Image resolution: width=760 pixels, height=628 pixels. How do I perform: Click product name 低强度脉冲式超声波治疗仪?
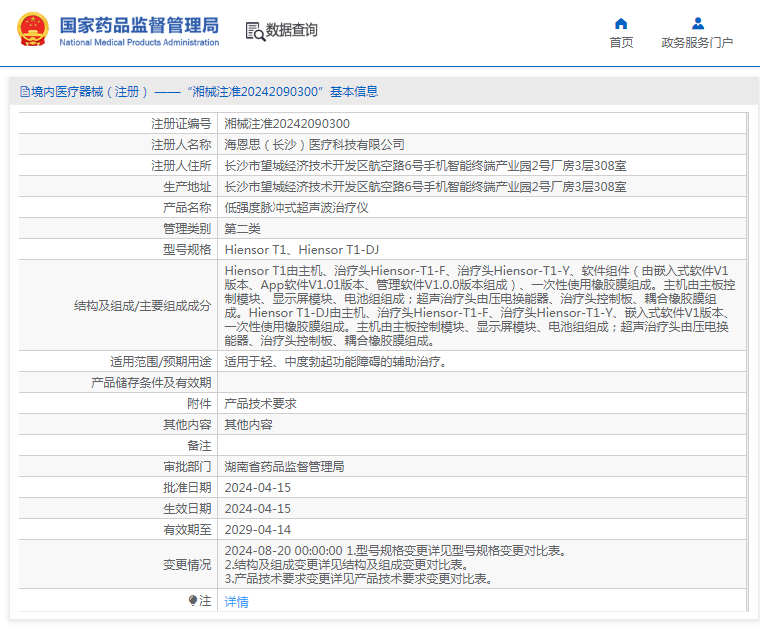pyautogui.click(x=296, y=208)
